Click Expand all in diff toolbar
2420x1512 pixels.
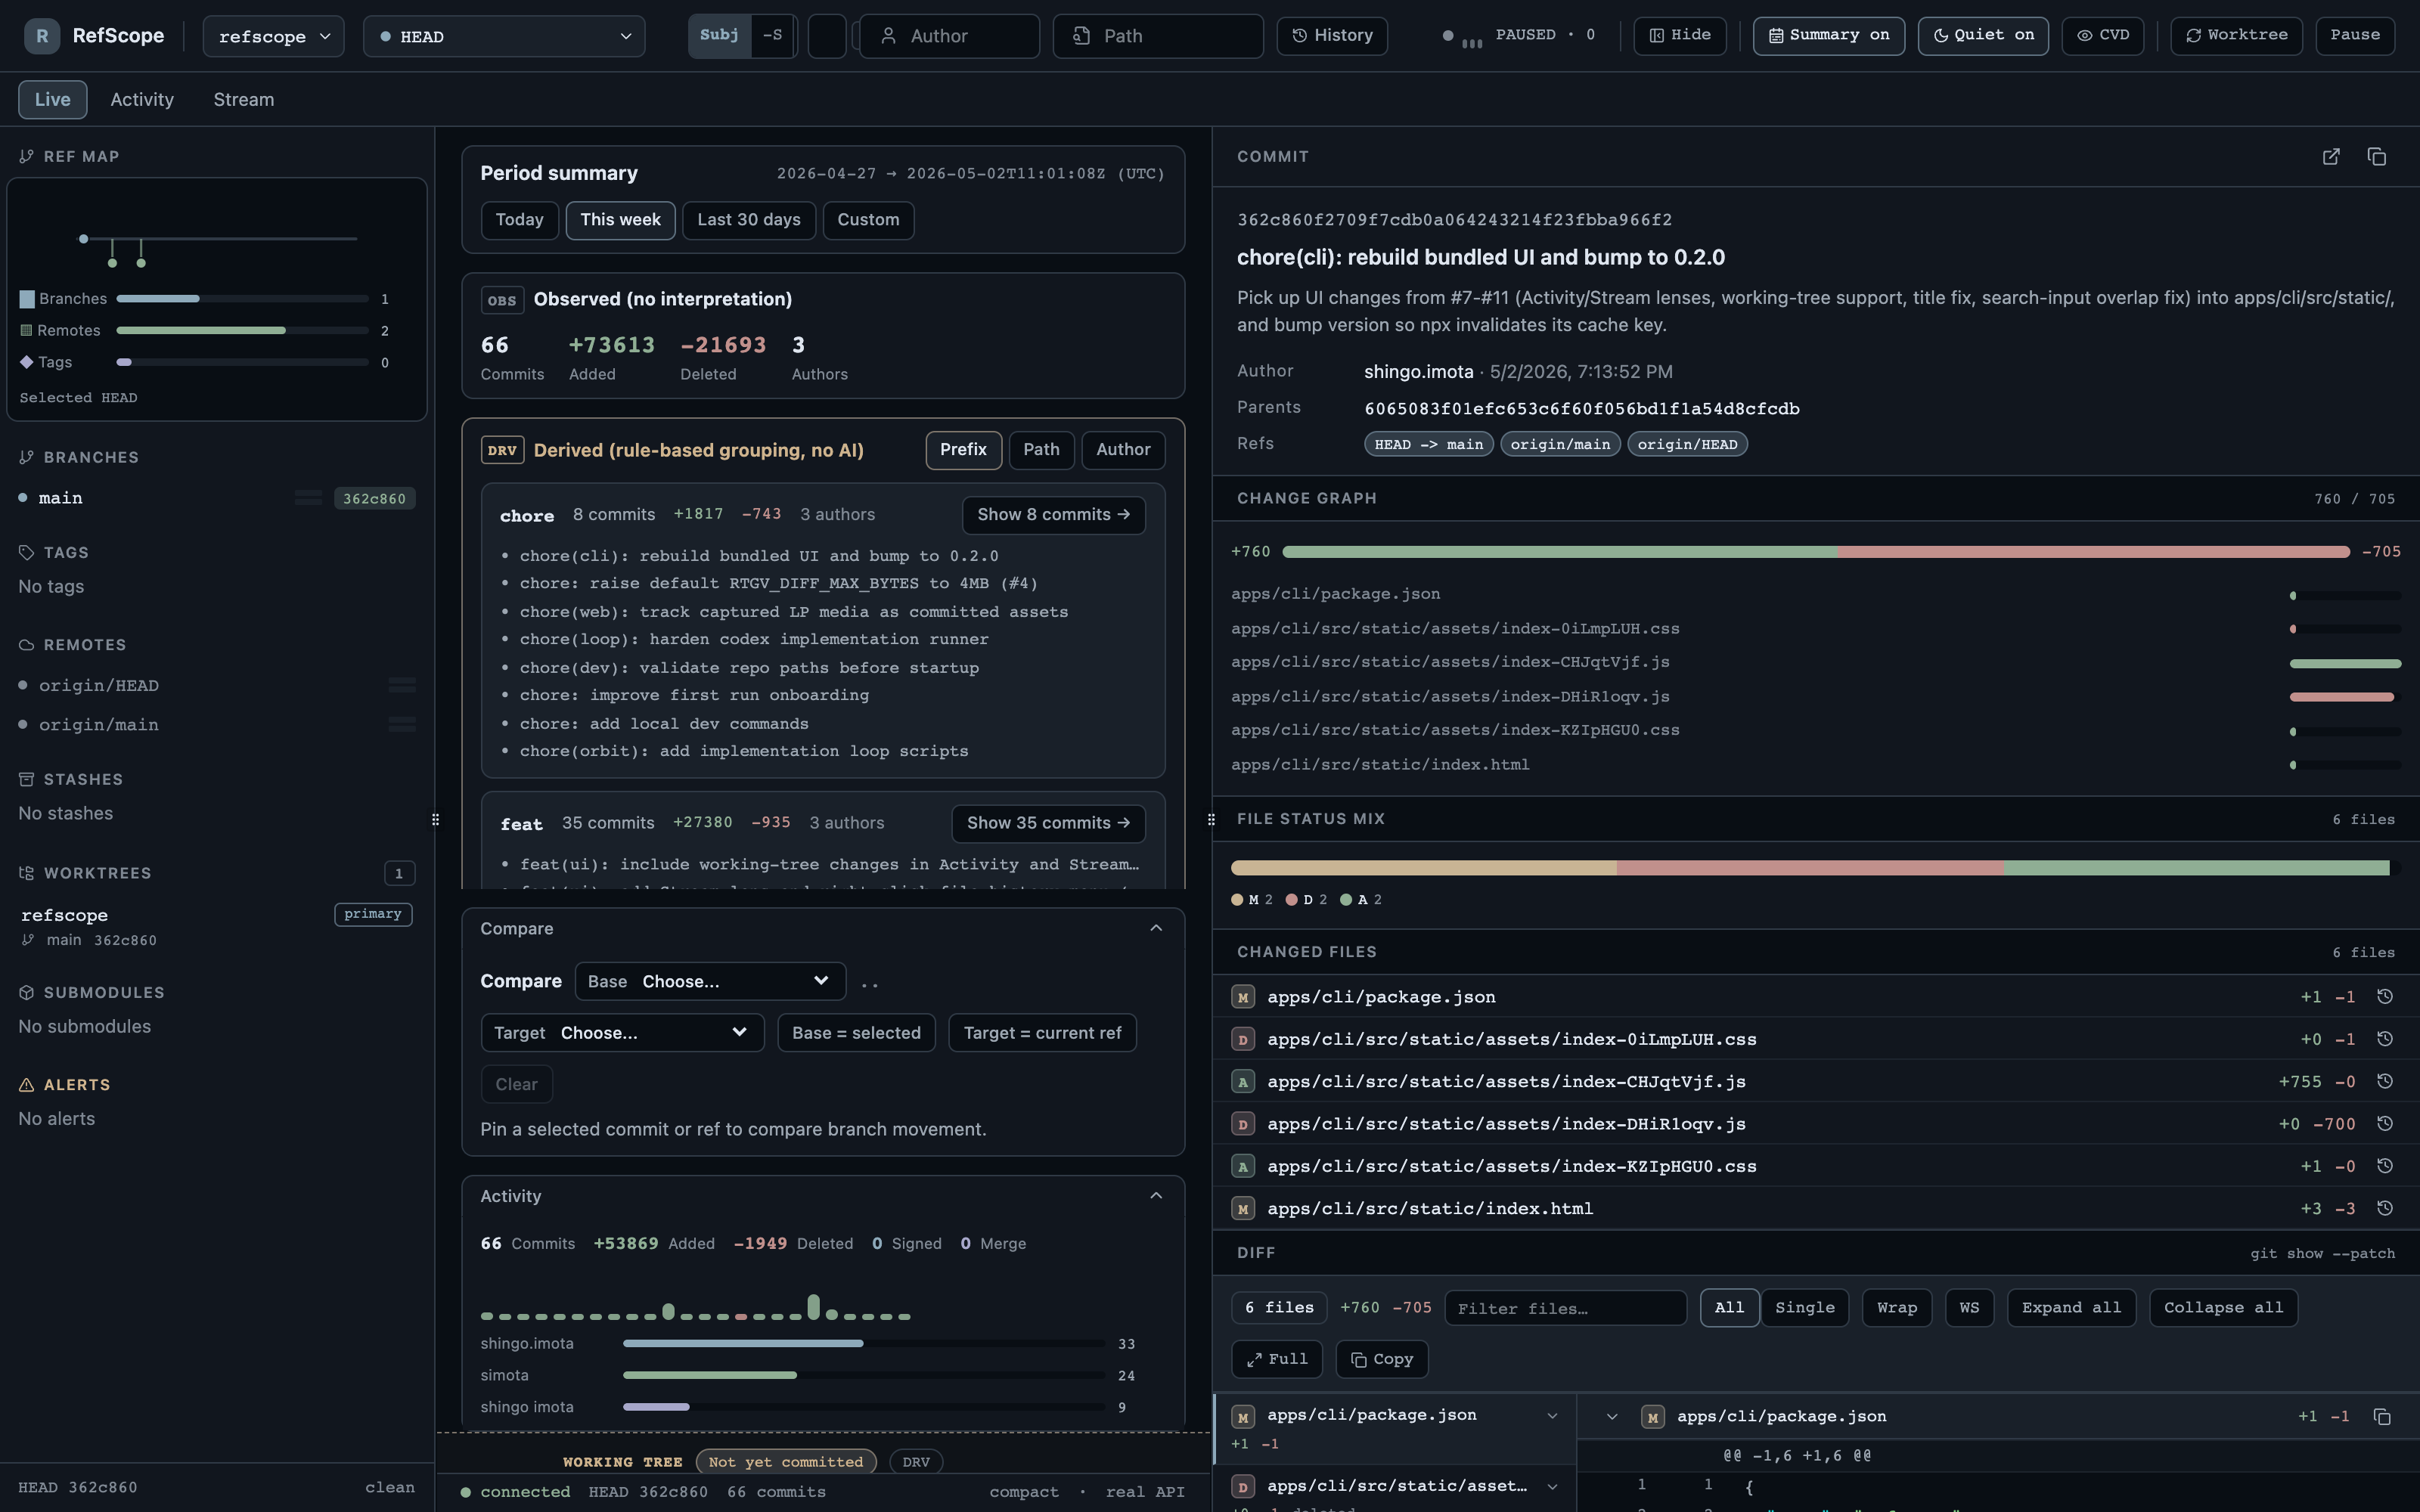(x=2071, y=1308)
